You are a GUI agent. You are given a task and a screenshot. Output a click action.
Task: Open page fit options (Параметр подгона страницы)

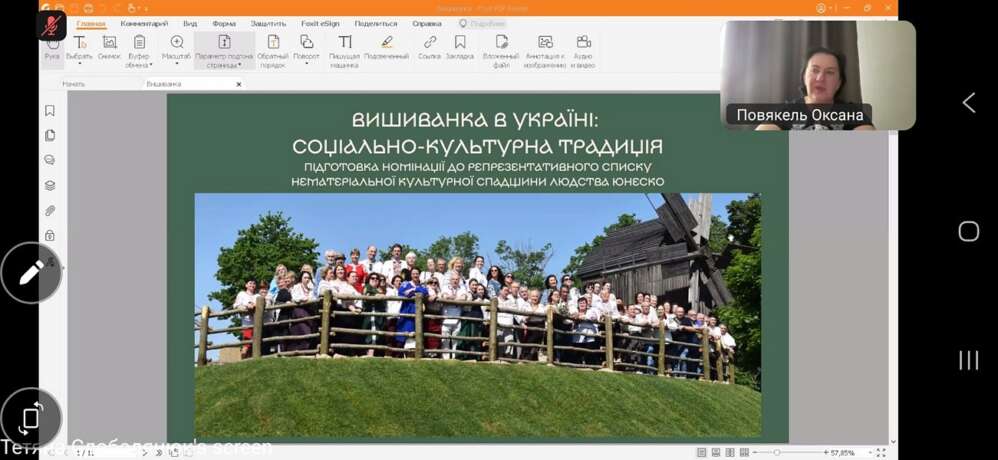point(224,51)
